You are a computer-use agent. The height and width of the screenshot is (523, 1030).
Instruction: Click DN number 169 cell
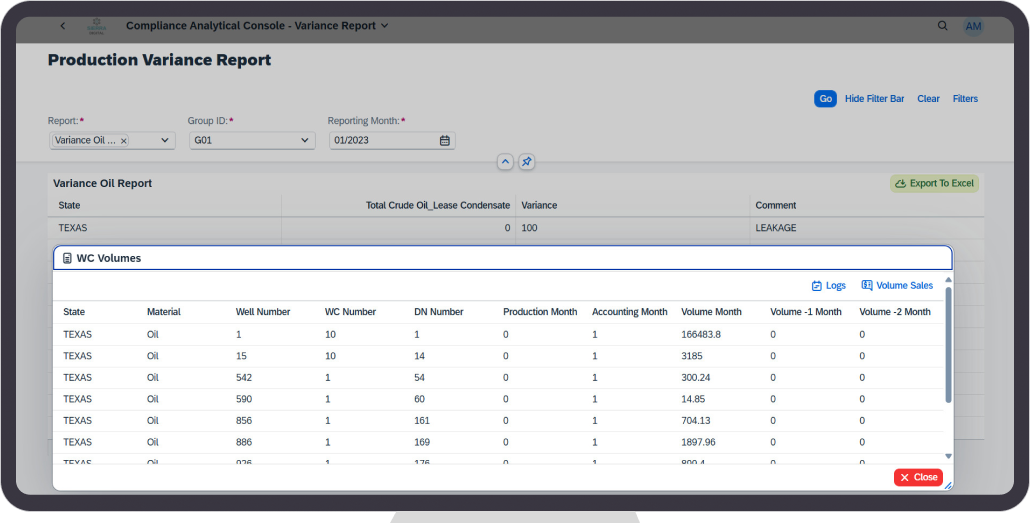point(422,442)
